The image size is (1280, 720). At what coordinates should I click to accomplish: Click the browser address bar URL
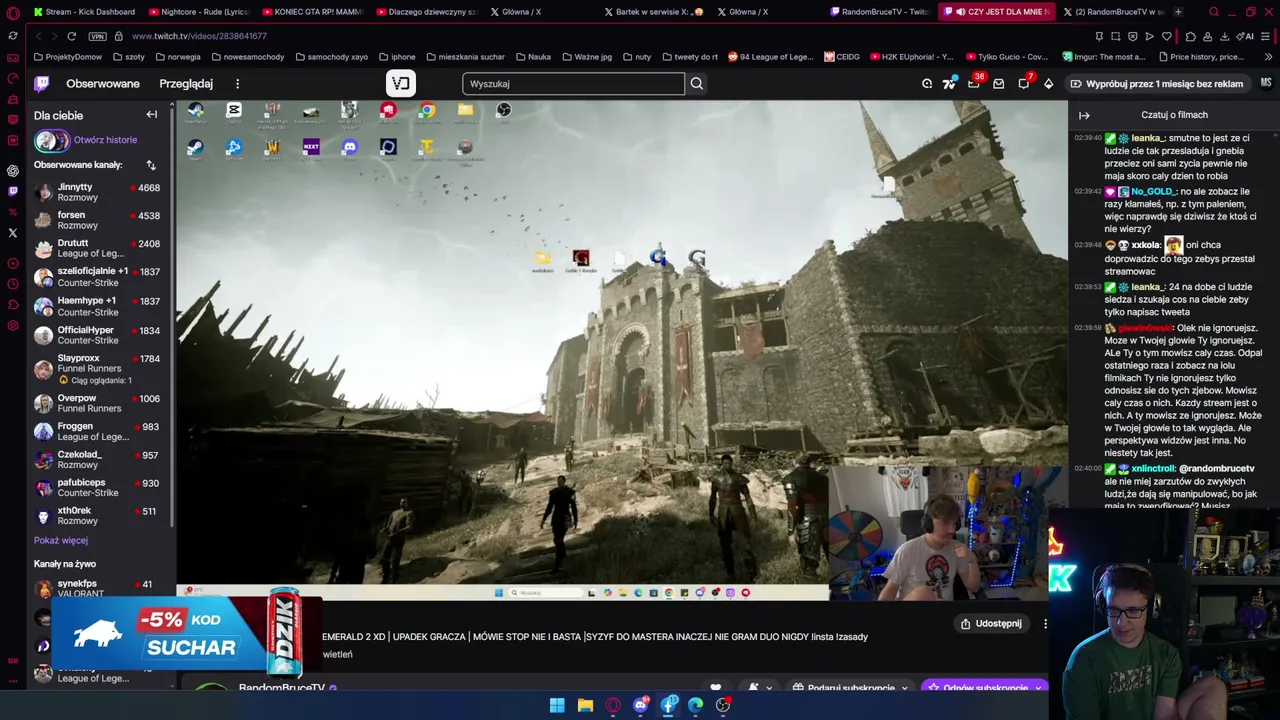(x=199, y=36)
